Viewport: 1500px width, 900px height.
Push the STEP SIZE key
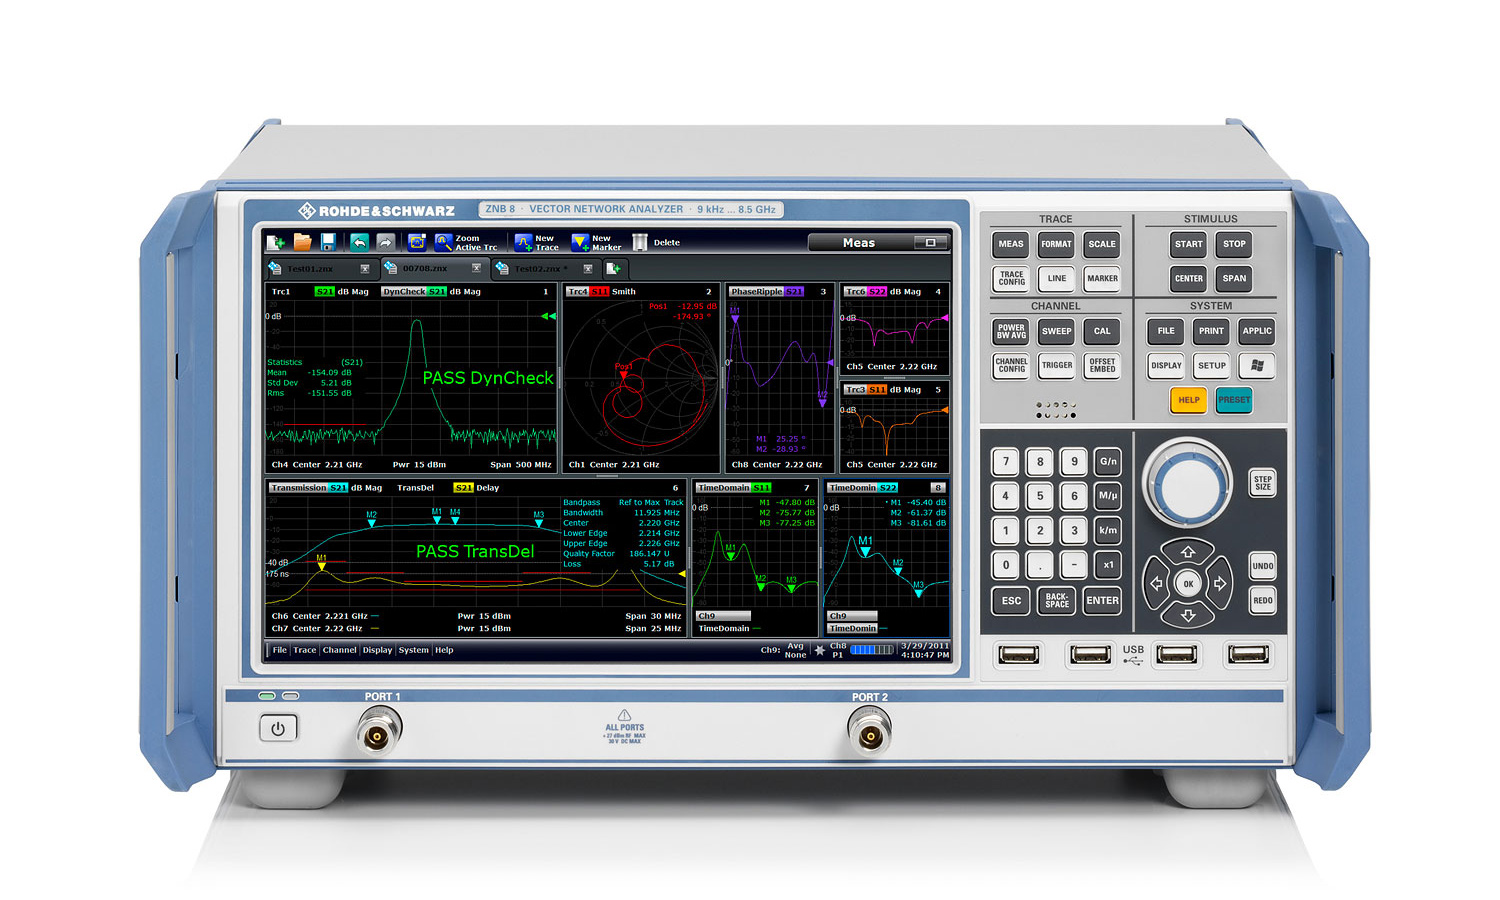click(x=1263, y=483)
